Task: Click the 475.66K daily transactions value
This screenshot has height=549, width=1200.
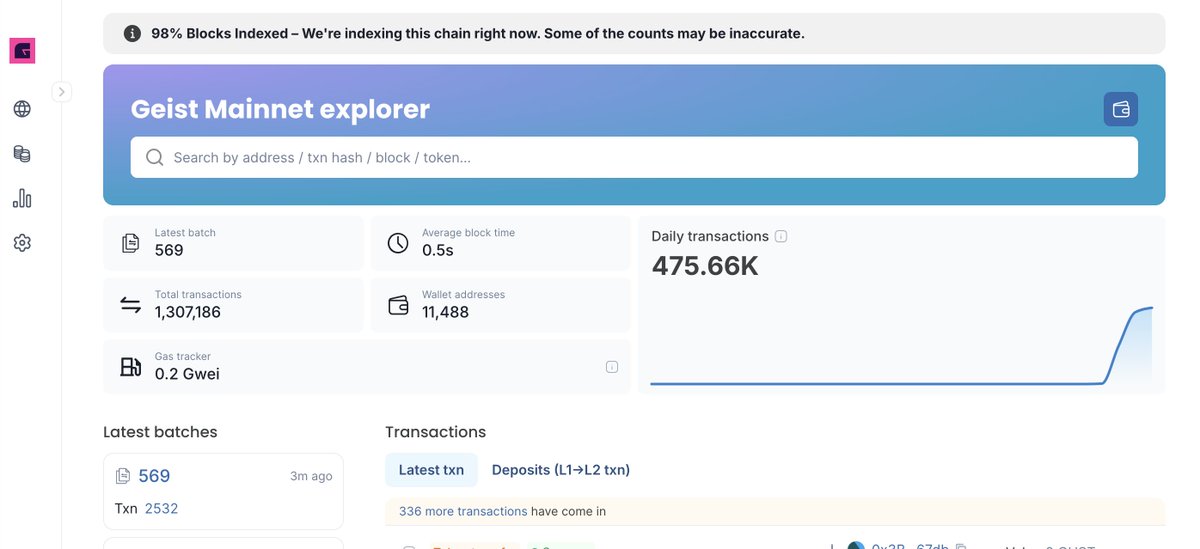Action: [x=705, y=266]
